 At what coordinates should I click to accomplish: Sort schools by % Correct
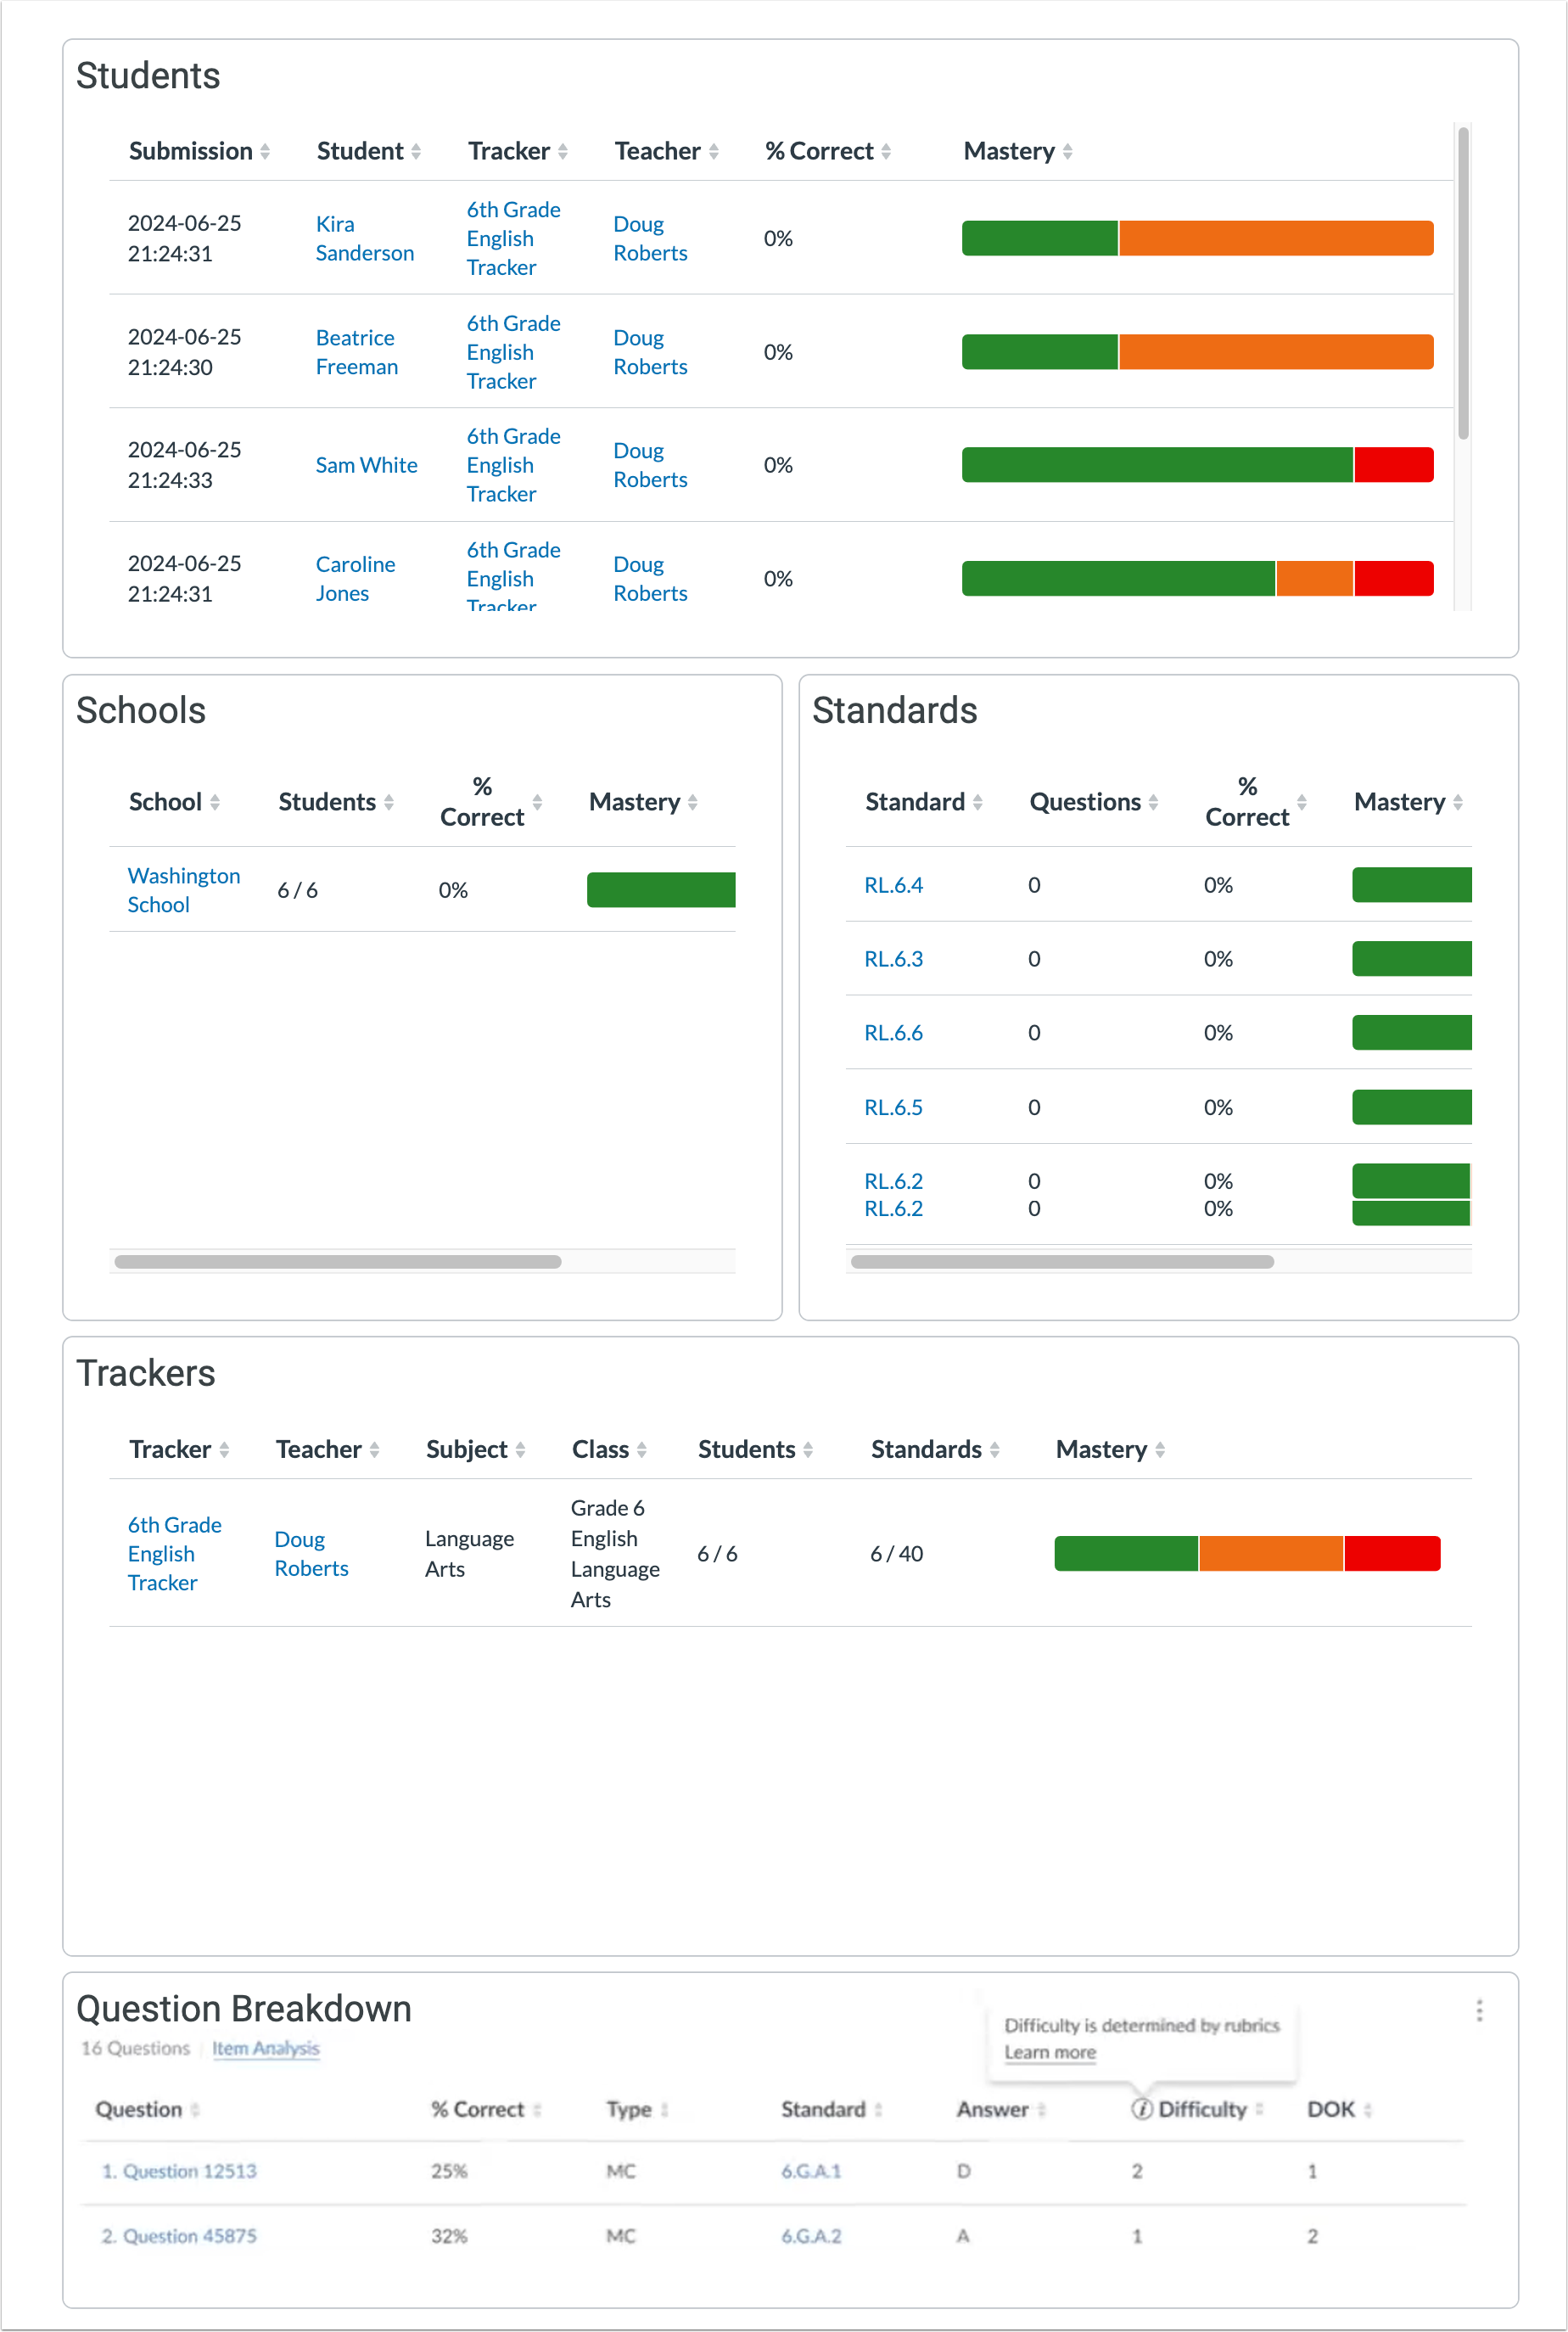[x=537, y=801]
